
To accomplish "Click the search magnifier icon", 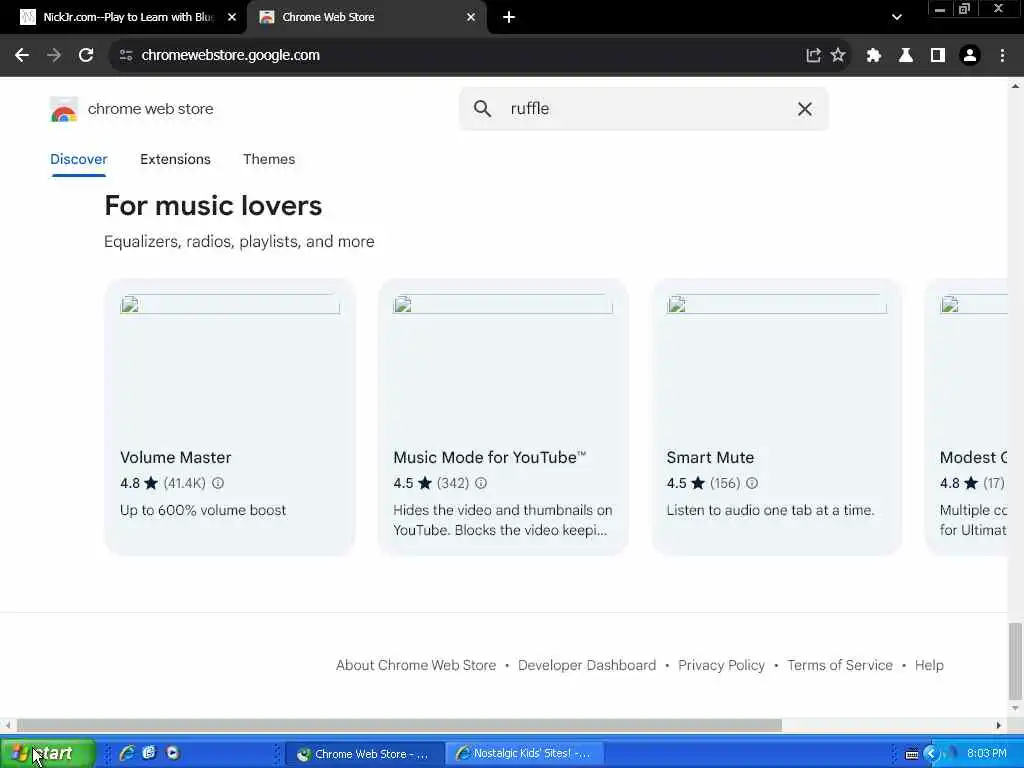I will pos(482,108).
